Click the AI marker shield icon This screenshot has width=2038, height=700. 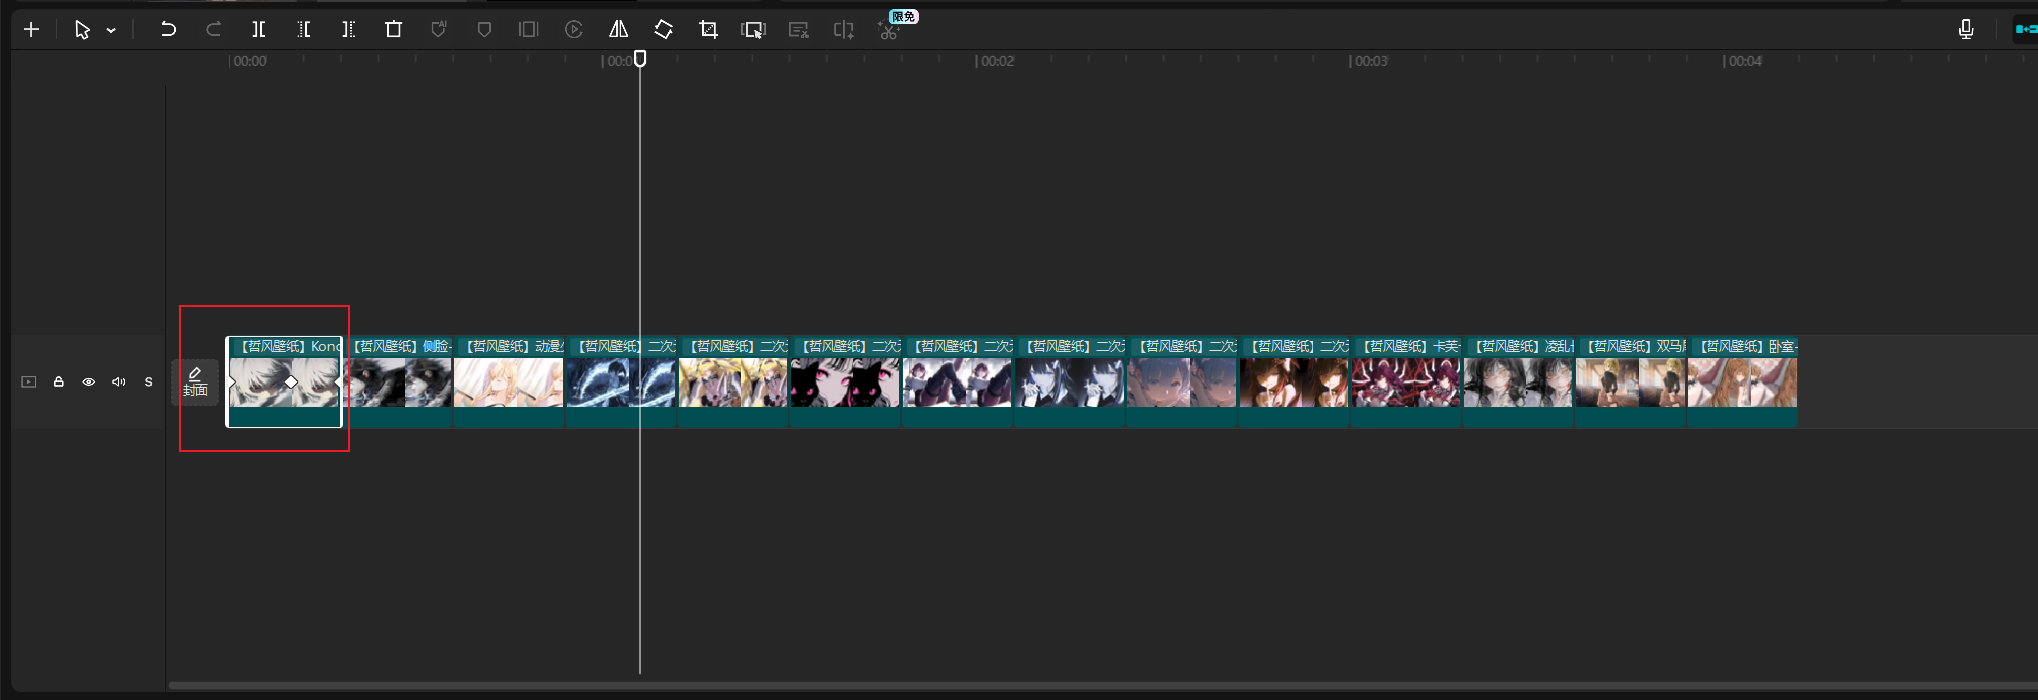[438, 30]
